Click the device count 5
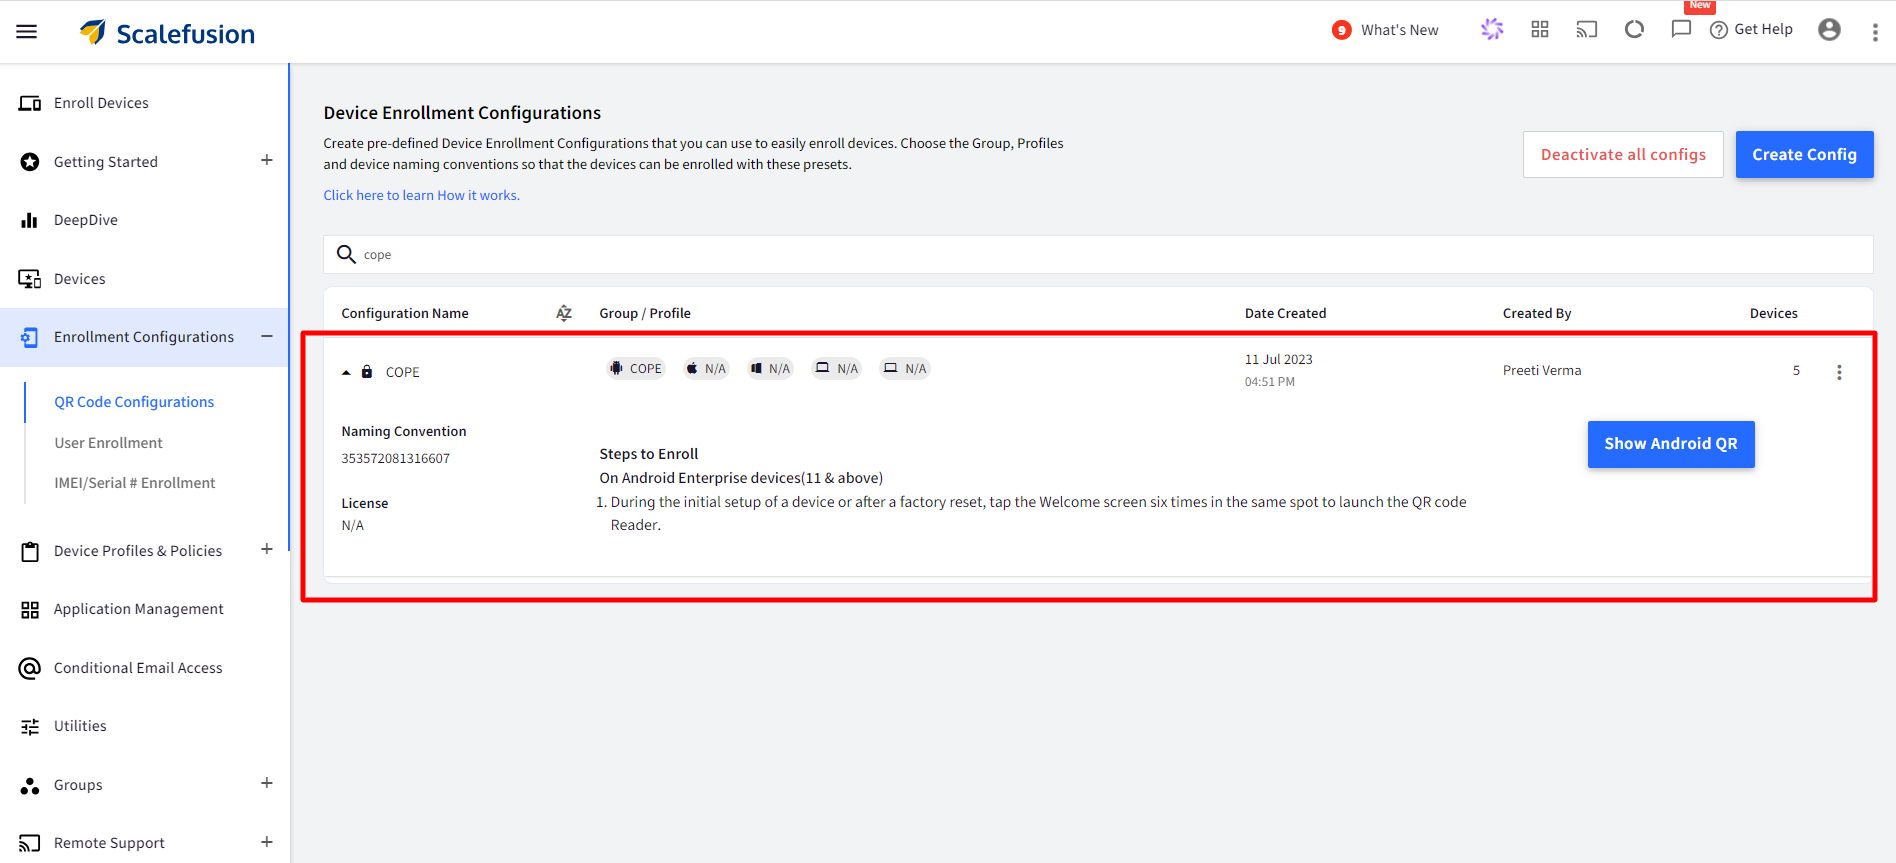Image resolution: width=1896 pixels, height=863 pixels. point(1796,370)
